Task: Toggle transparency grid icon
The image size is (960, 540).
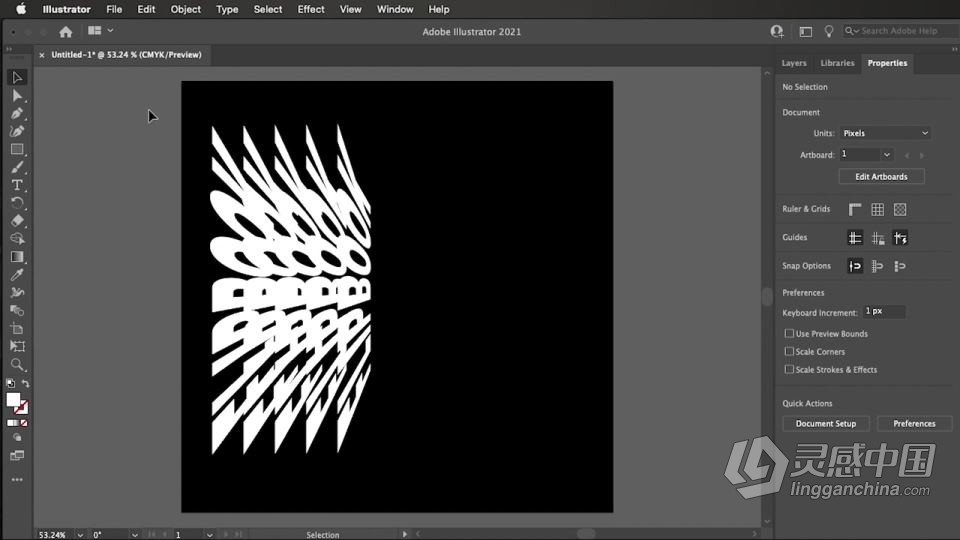Action: [900, 209]
